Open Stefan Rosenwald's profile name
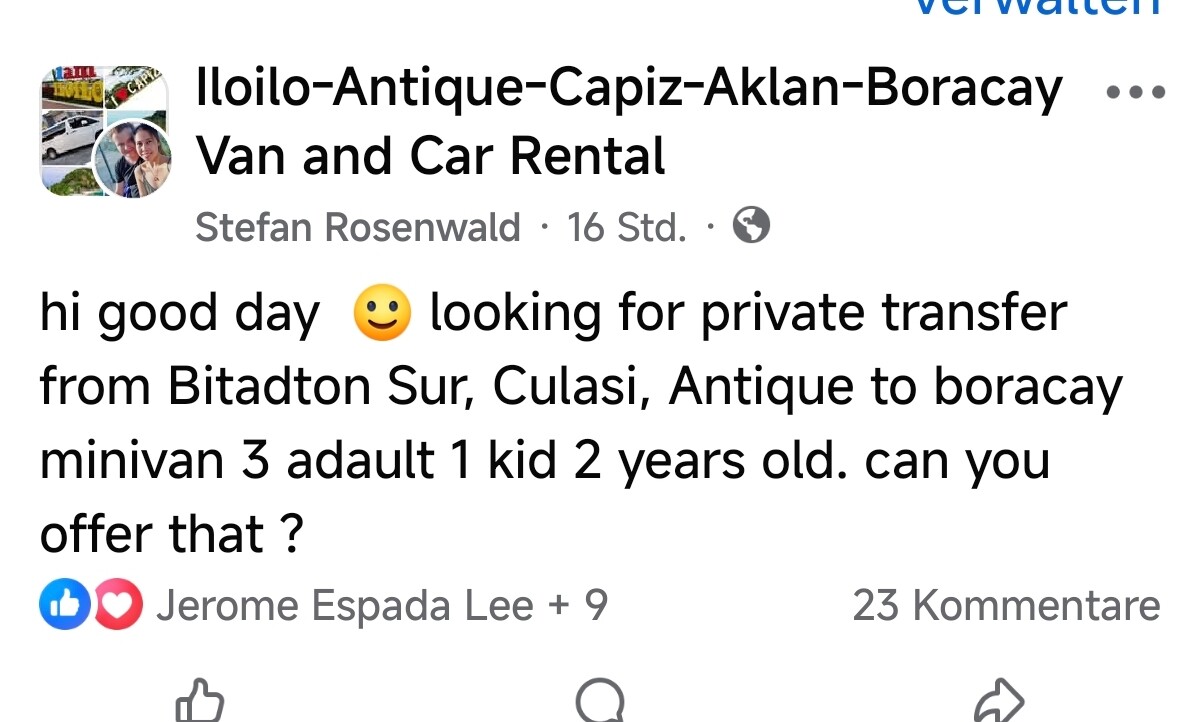This screenshot has height=722, width=1200. [358, 228]
